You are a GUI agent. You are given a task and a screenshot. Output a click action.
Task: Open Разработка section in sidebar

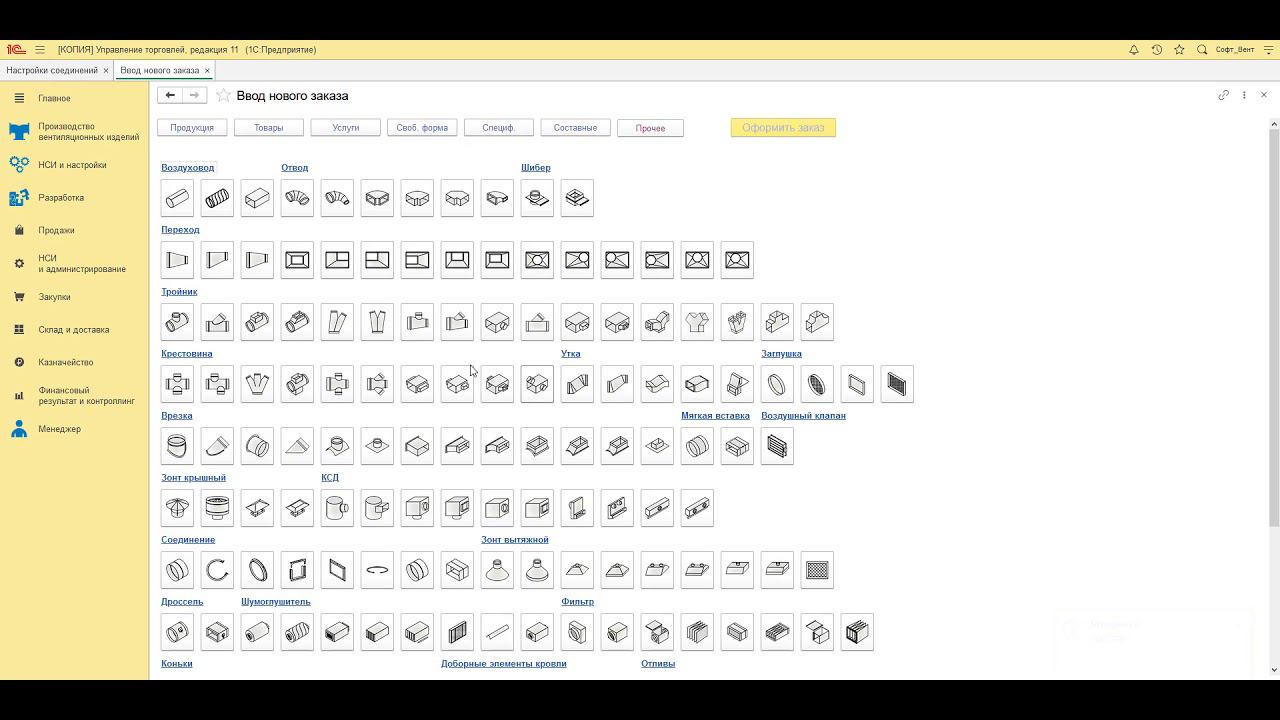pyautogui.click(x=61, y=198)
